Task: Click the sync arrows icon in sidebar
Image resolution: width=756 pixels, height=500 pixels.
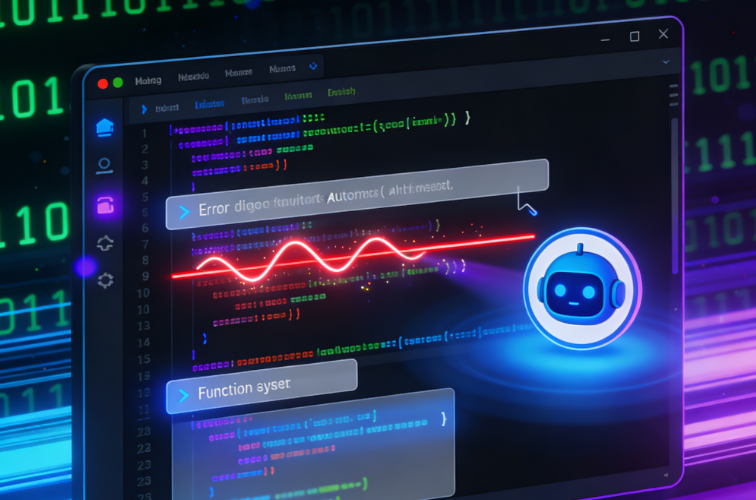Action: pos(105,243)
